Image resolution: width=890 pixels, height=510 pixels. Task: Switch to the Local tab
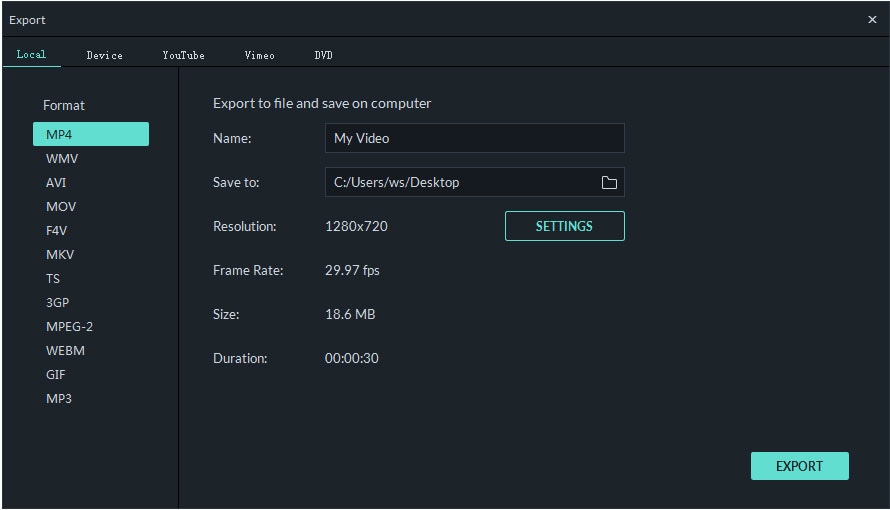click(x=31, y=54)
